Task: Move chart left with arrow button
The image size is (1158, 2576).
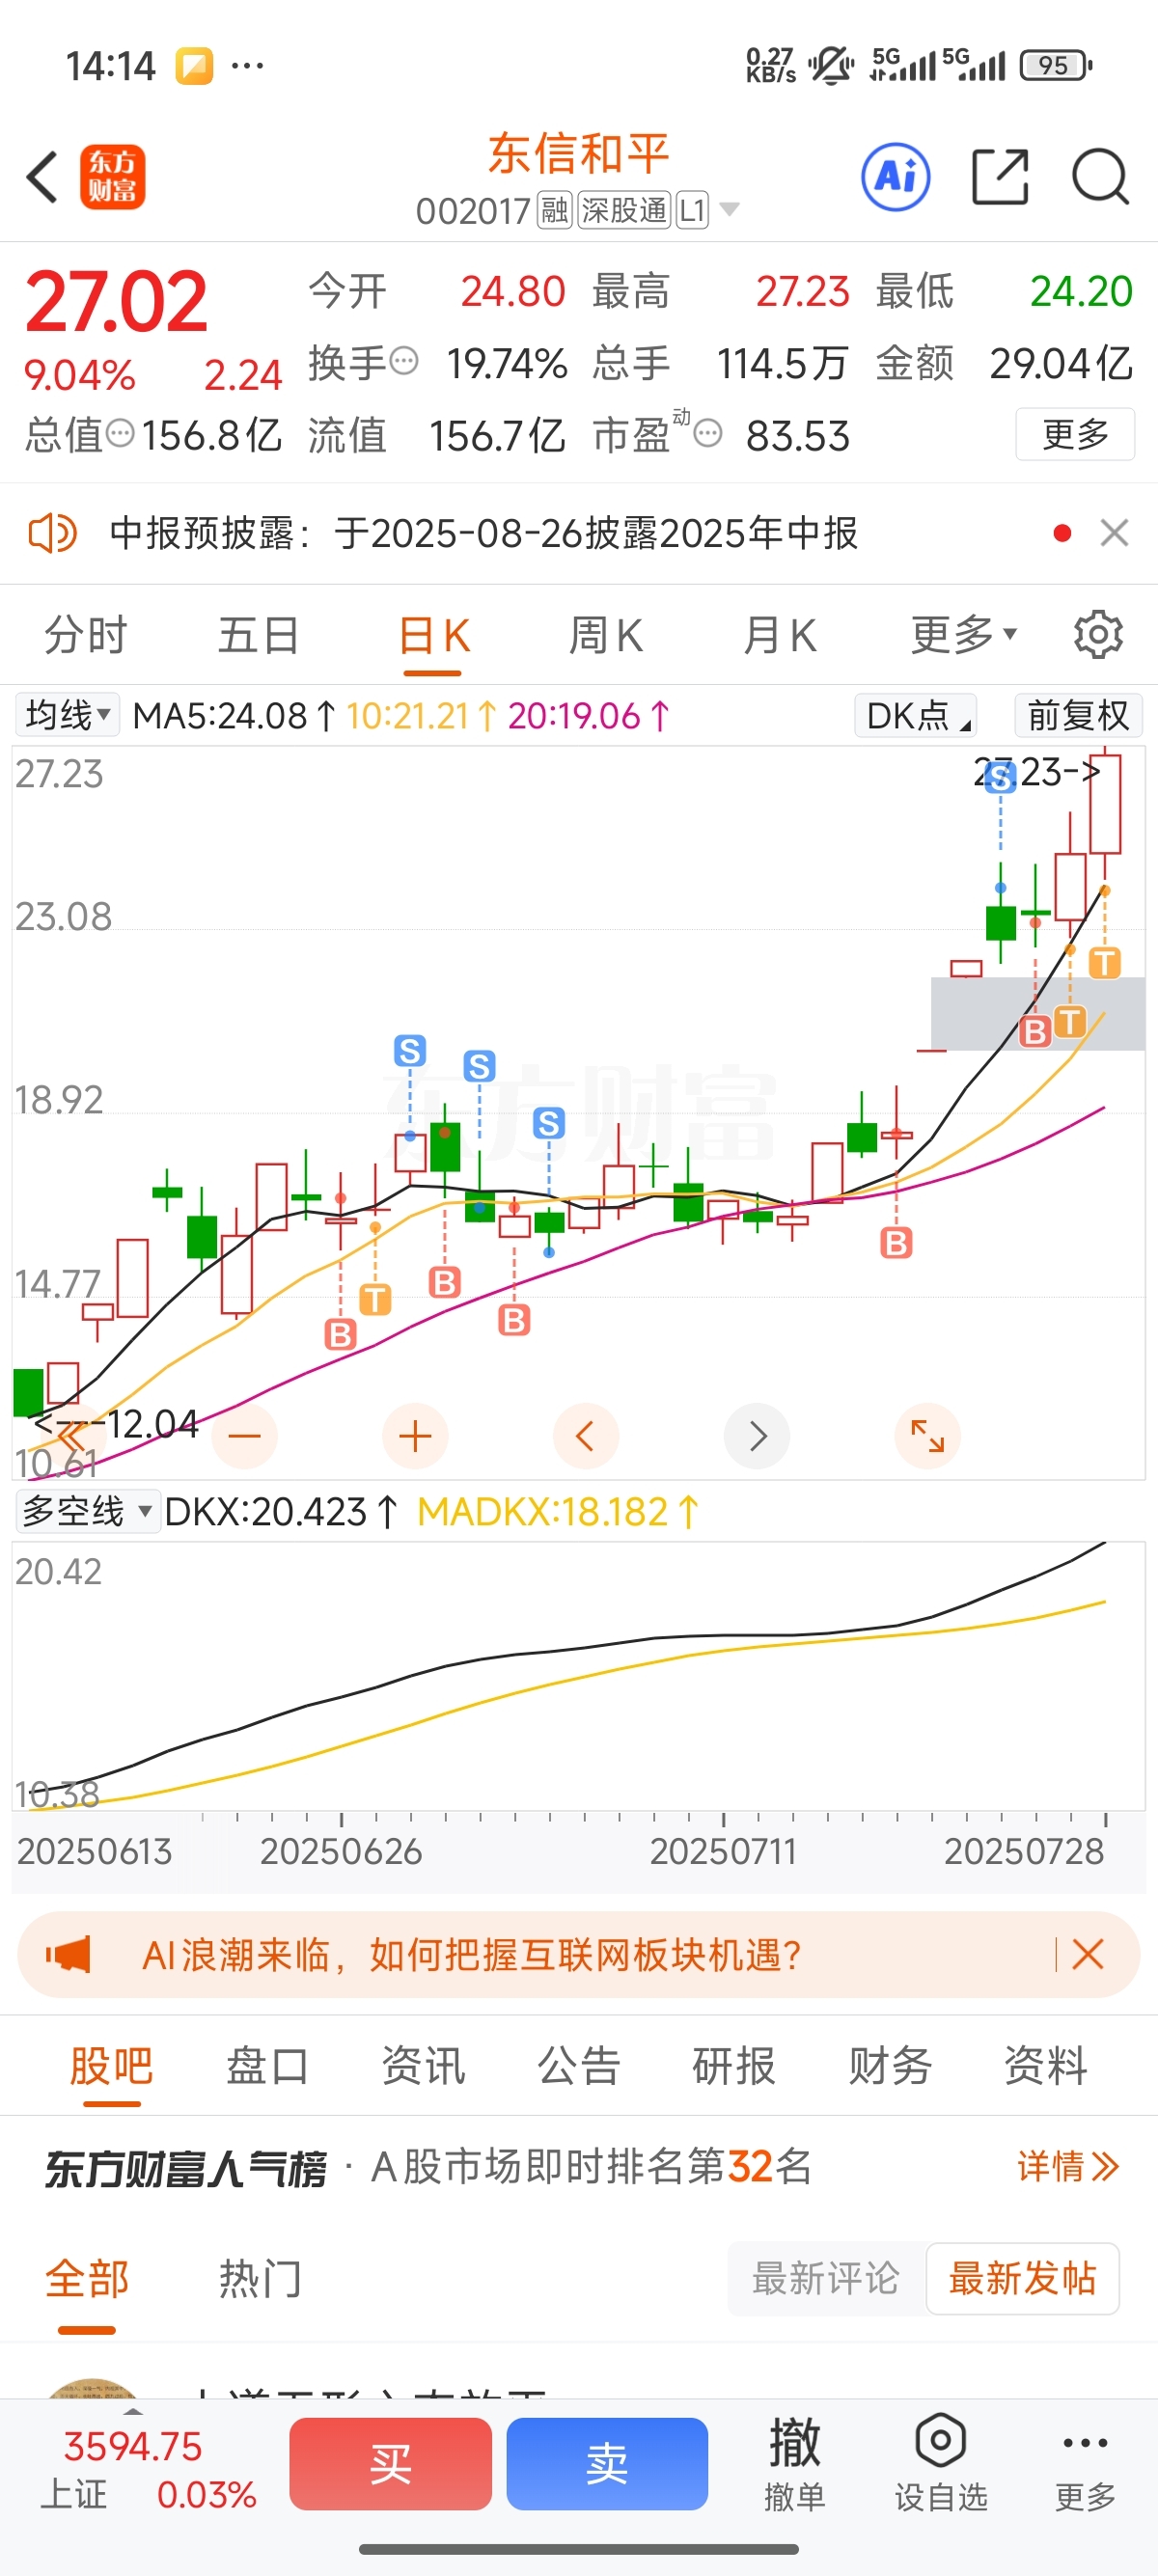Action: (x=586, y=1436)
